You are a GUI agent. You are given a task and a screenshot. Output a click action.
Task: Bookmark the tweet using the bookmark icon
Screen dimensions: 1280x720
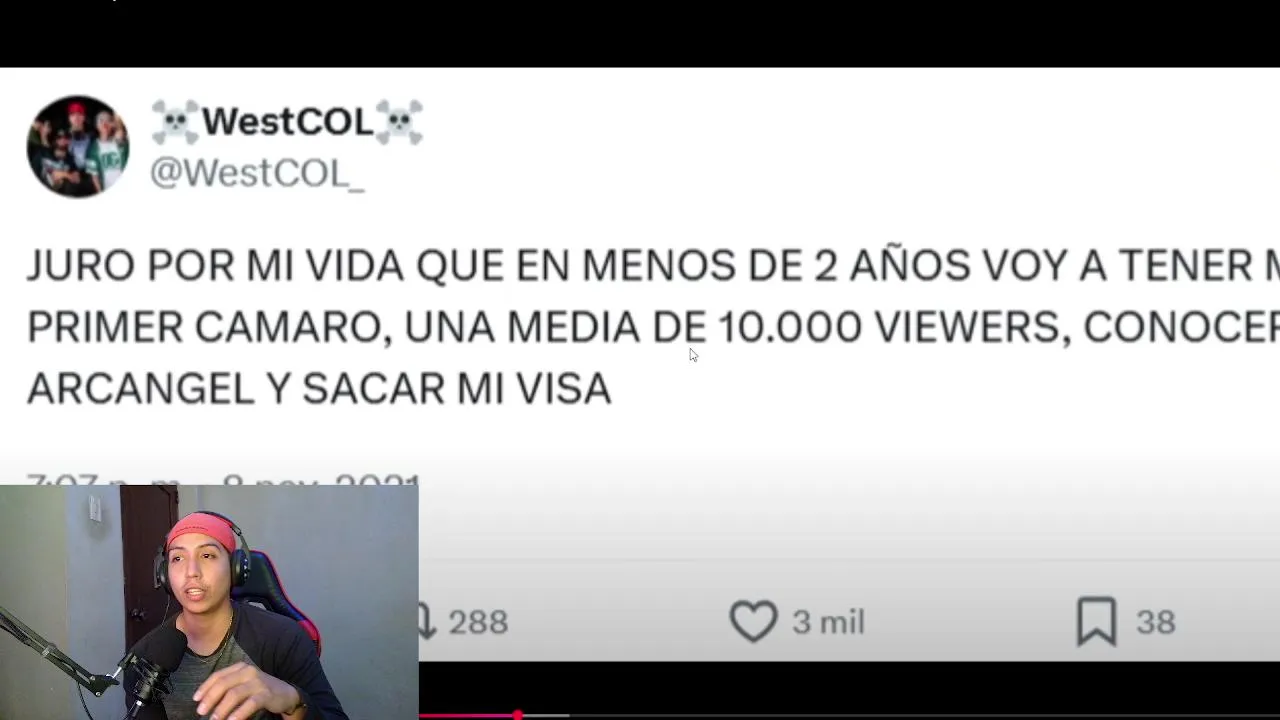point(1096,621)
